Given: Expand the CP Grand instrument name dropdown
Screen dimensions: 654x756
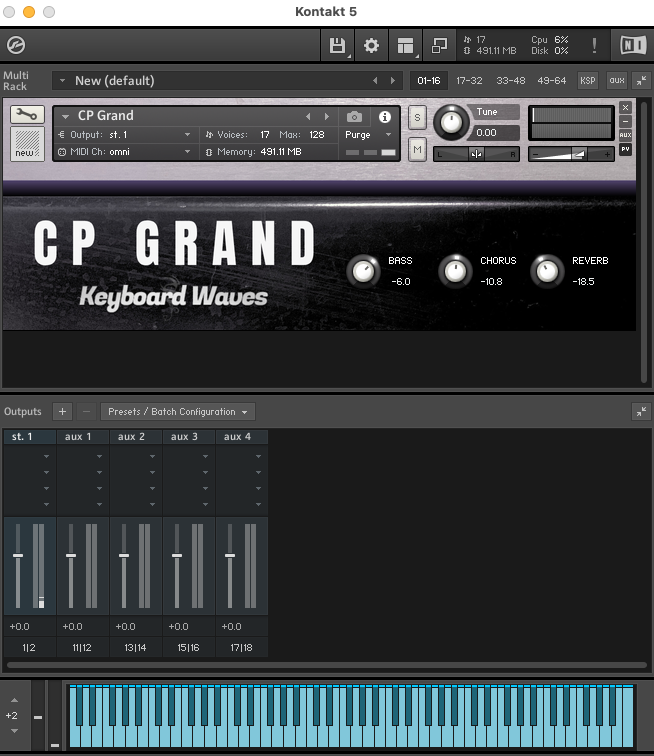Looking at the screenshot, I should point(66,117).
